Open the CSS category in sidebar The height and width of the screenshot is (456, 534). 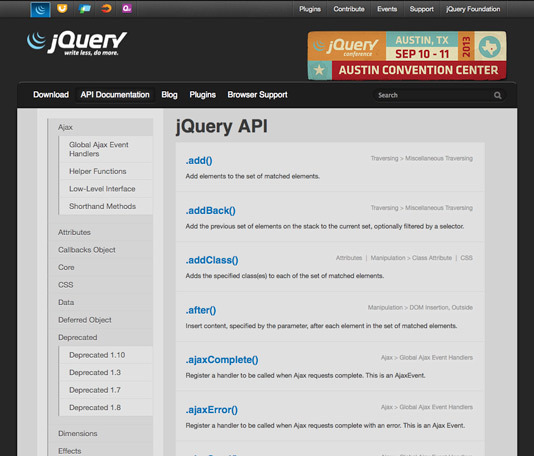[65, 285]
